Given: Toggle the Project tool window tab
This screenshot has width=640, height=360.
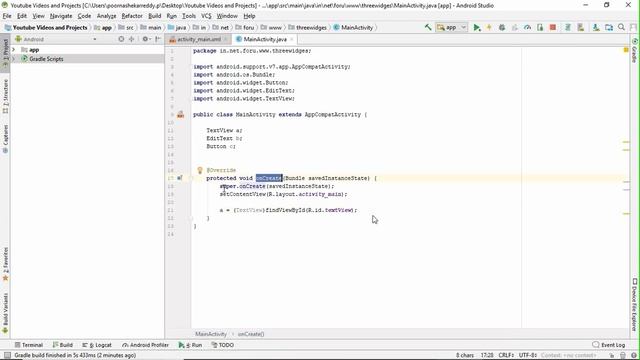Looking at the screenshot, I should coord(5,53).
